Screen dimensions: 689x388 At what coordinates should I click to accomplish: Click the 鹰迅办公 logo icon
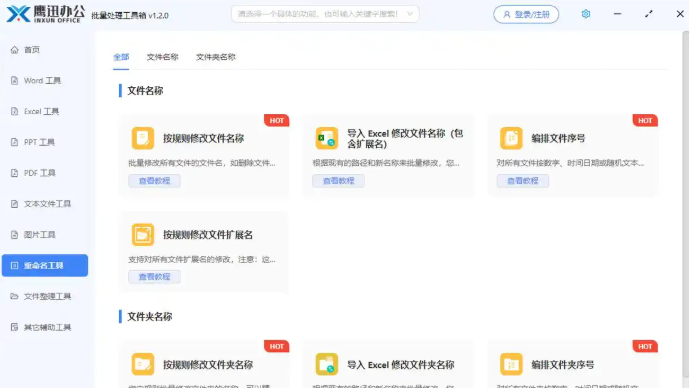tap(18, 14)
